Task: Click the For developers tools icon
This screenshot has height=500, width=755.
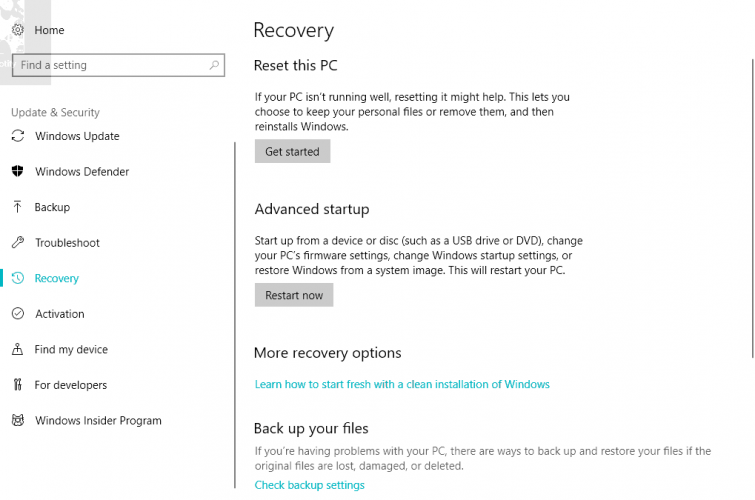Action: (x=17, y=385)
